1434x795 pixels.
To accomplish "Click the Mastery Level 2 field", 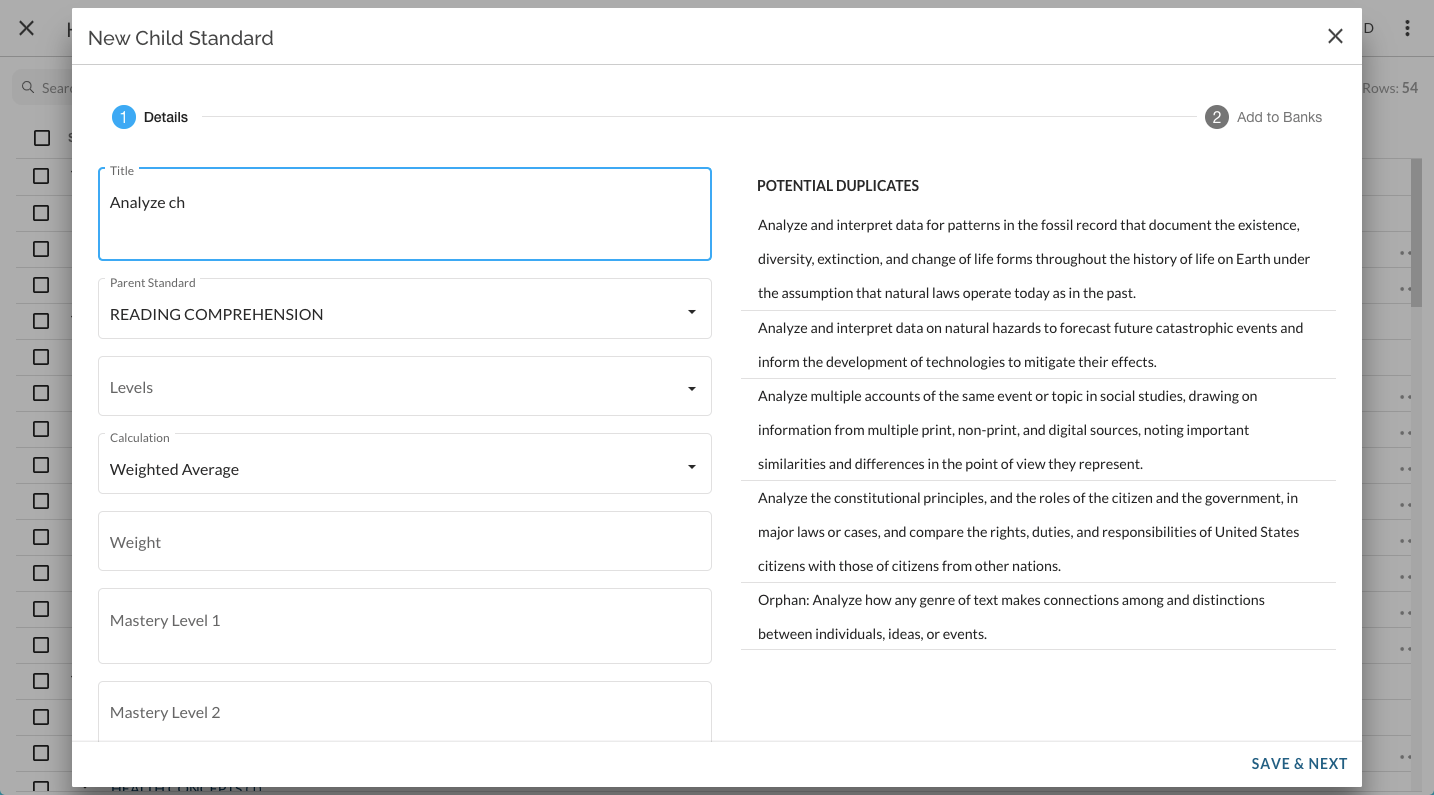I will (405, 712).
